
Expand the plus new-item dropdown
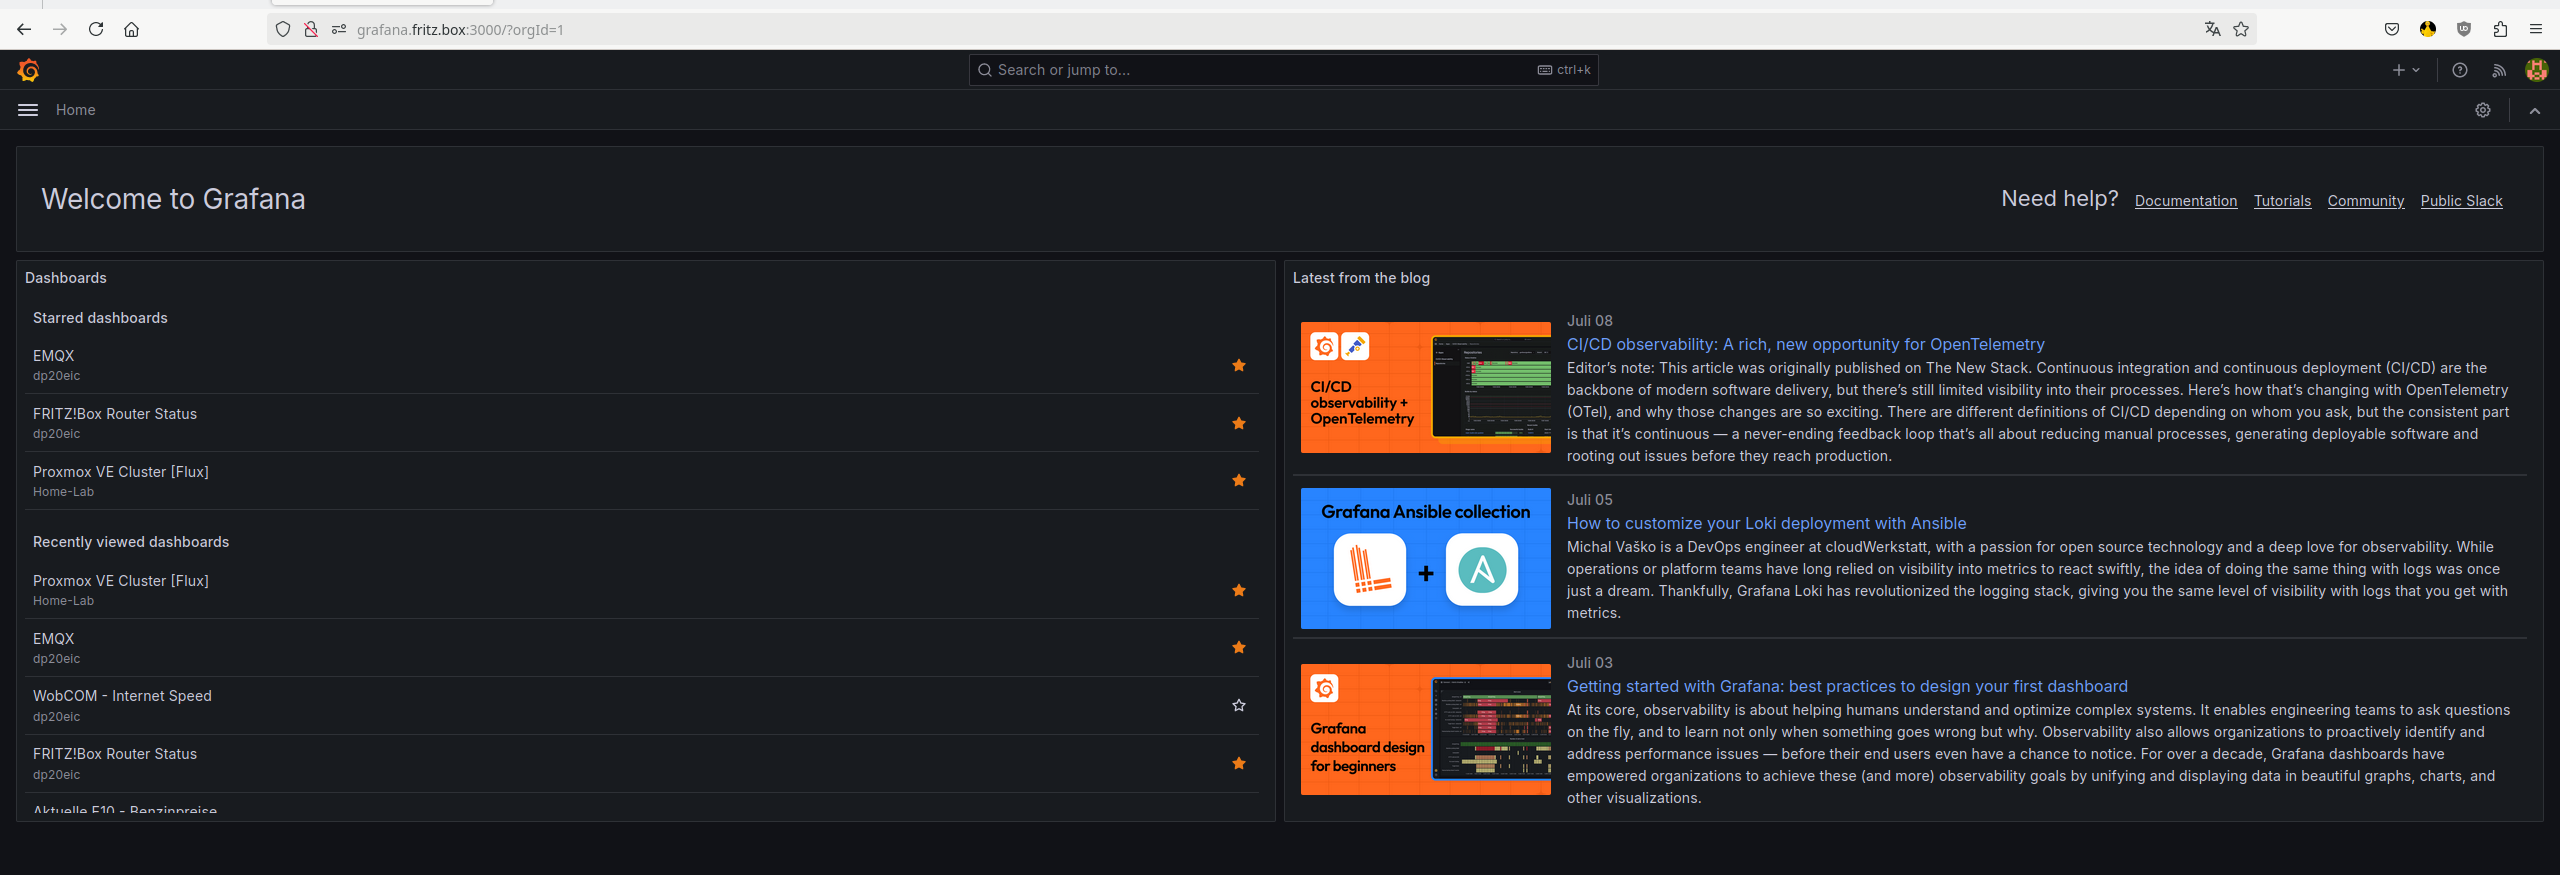coord(2406,70)
